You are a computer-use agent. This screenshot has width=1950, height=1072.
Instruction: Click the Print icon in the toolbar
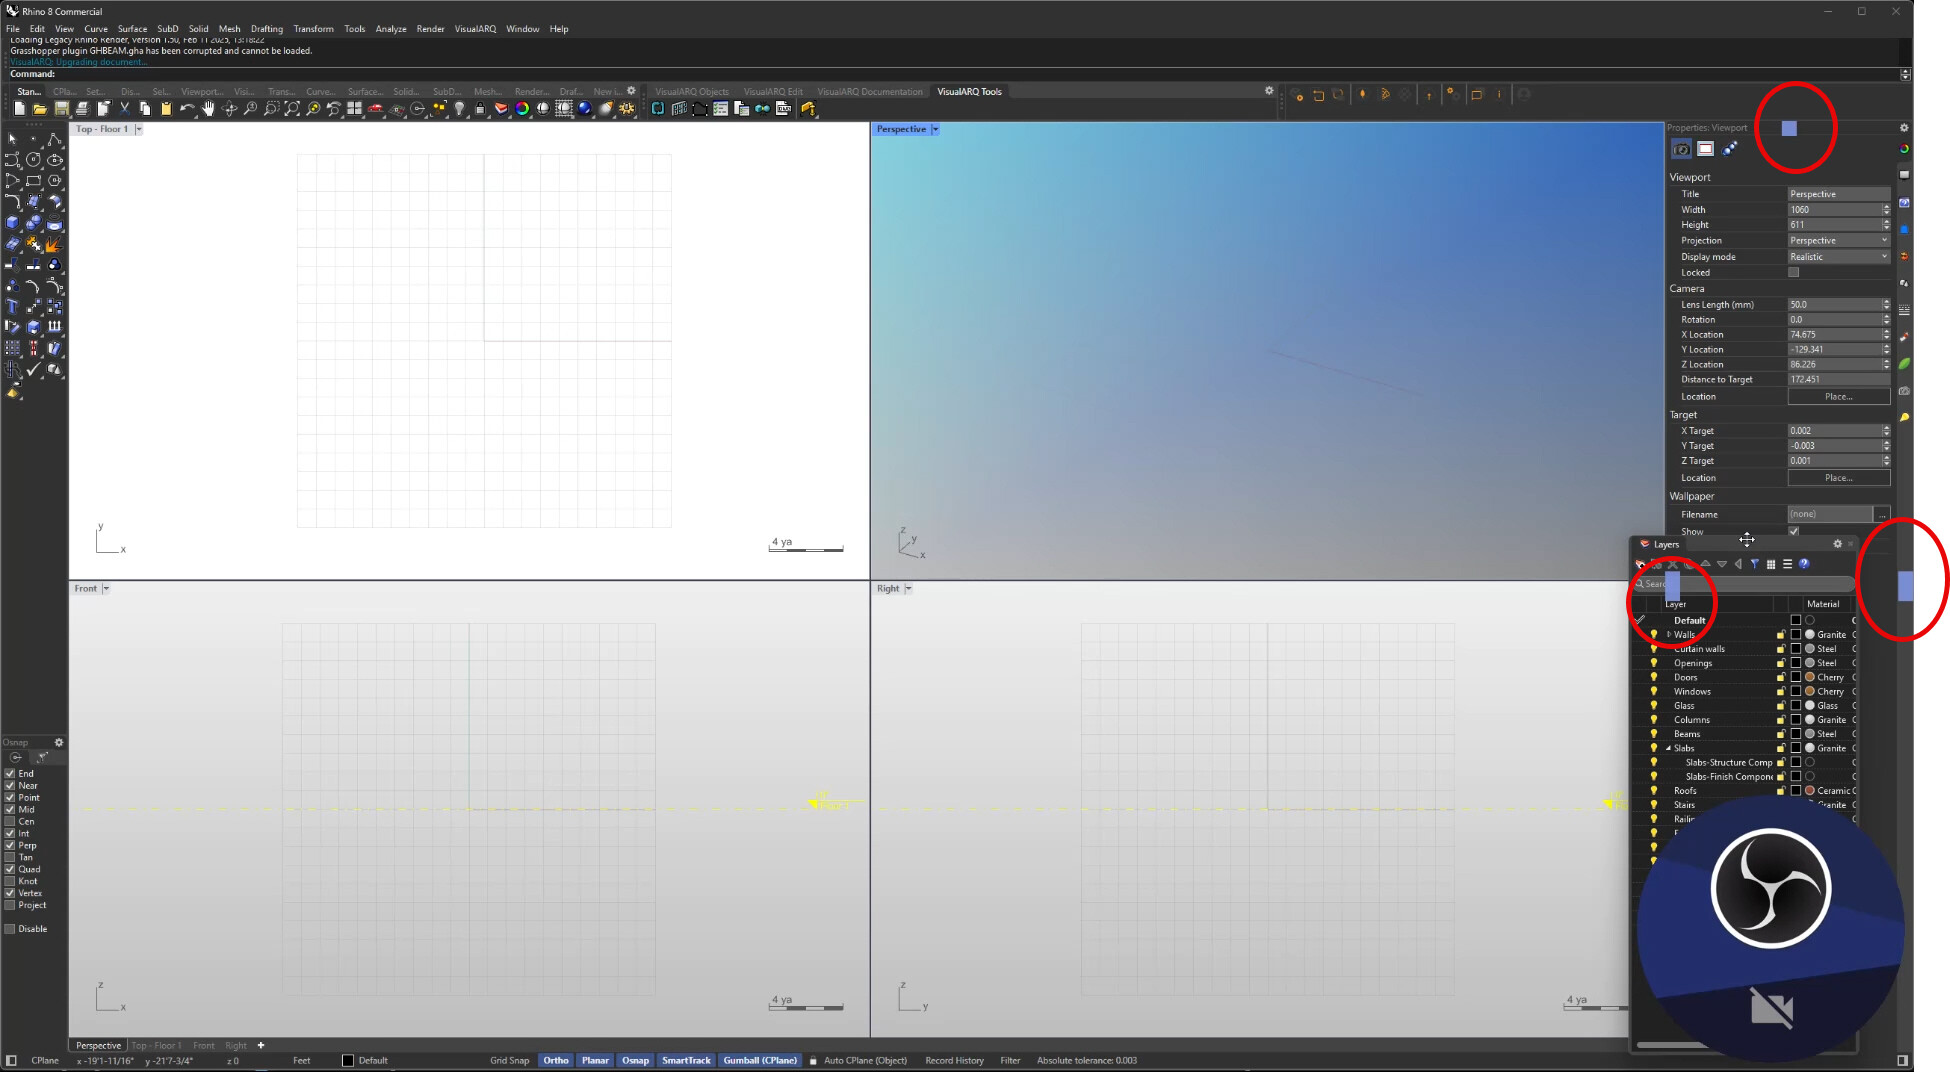82,109
